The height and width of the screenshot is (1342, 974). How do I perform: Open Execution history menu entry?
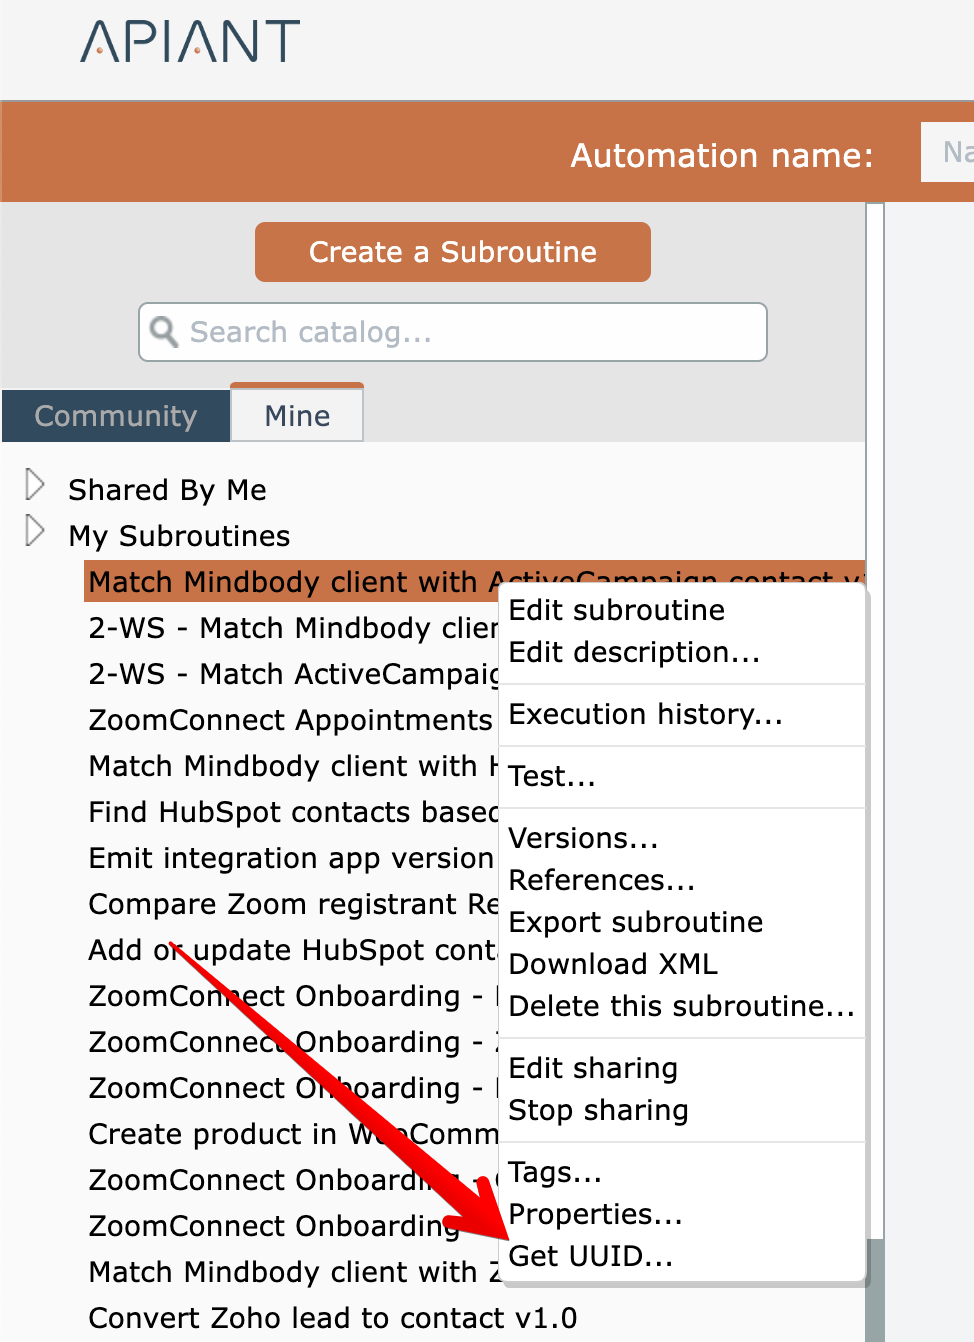645,714
